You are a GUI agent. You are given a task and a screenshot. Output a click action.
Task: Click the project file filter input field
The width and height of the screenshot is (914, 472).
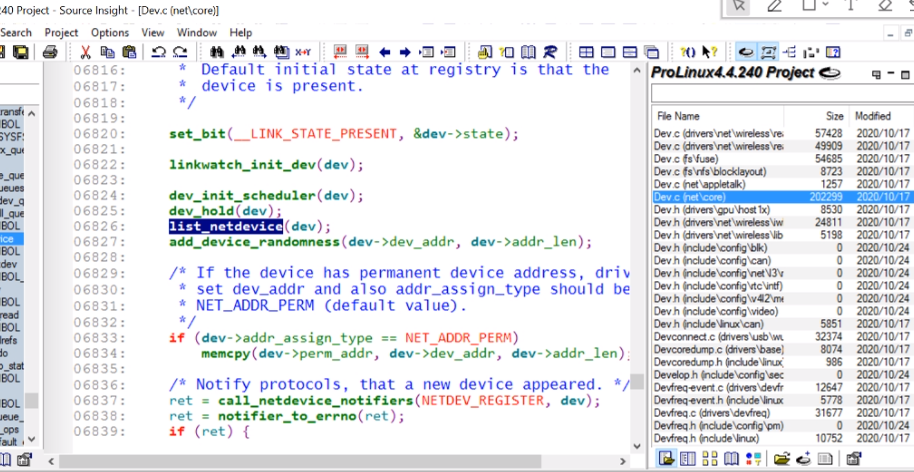coord(782,93)
